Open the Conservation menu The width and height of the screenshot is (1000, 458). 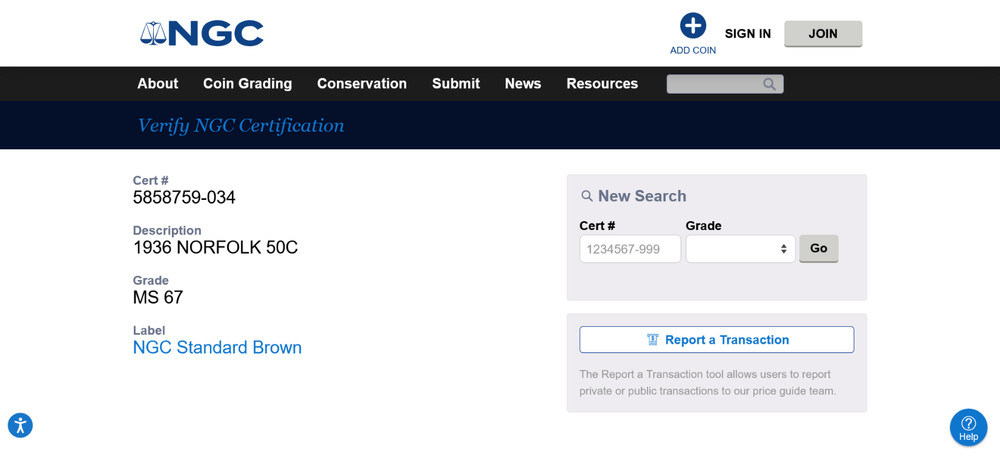[x=362, y=84]
